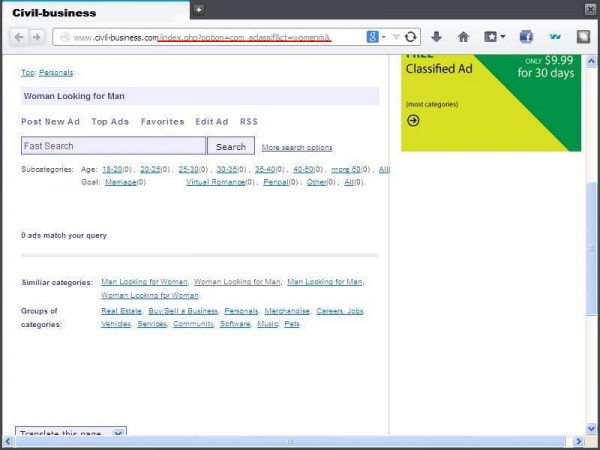Click the Search button
Image resolution: width=600 pixels, height=450 pixels.
click(x=231, y=146)
